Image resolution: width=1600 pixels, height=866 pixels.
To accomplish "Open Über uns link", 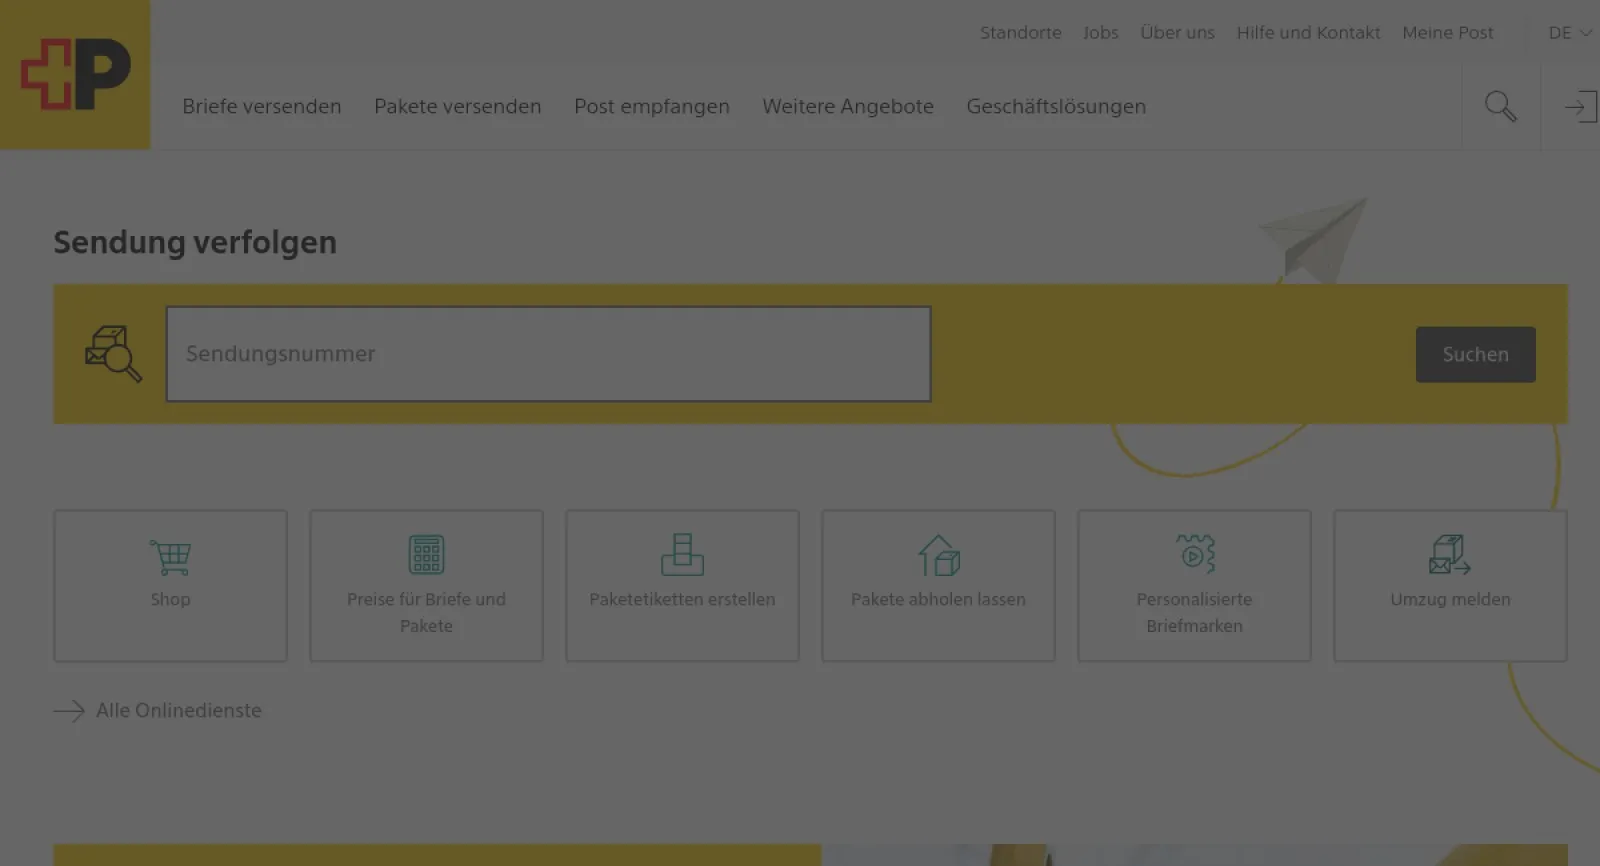I will [x=1177, y=33].
